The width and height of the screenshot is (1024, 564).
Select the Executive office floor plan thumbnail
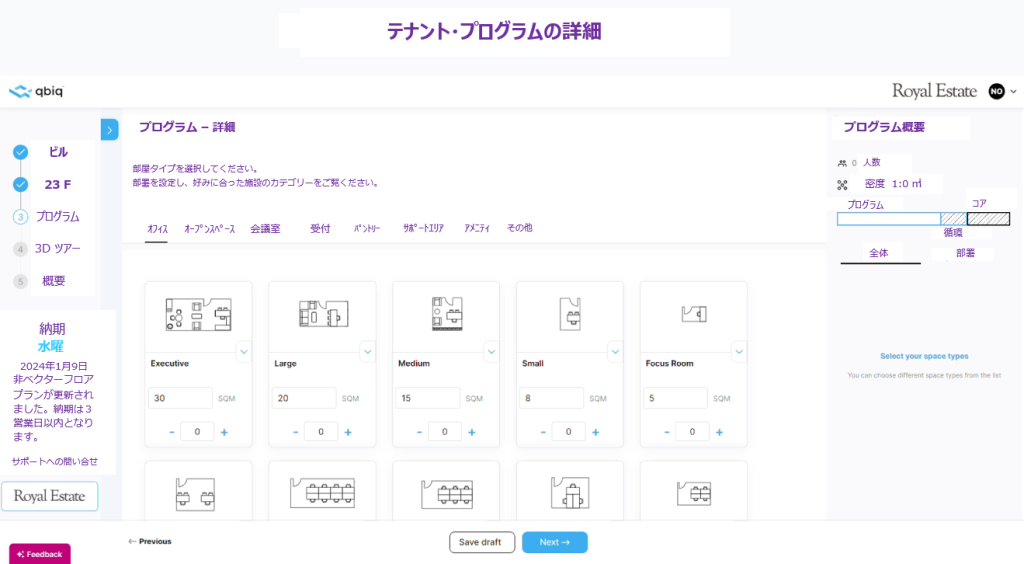click(x=199, y=314)
